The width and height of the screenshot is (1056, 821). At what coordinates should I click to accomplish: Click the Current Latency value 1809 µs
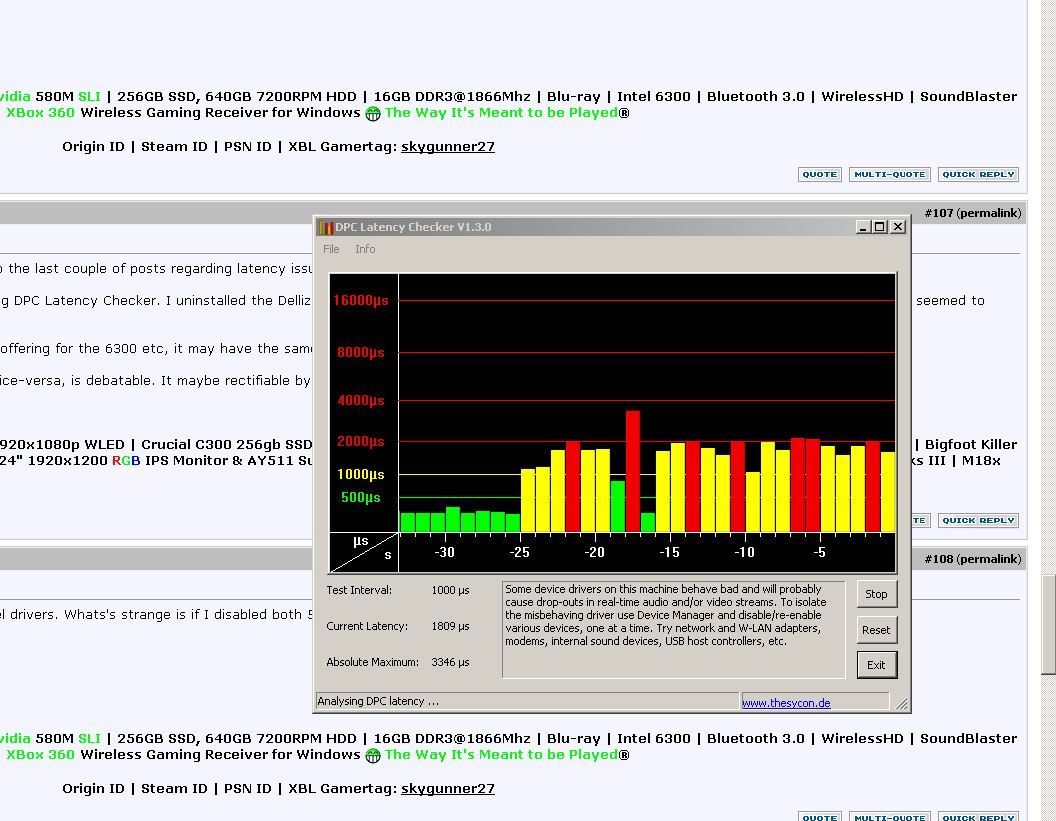[x=451, y=626]
